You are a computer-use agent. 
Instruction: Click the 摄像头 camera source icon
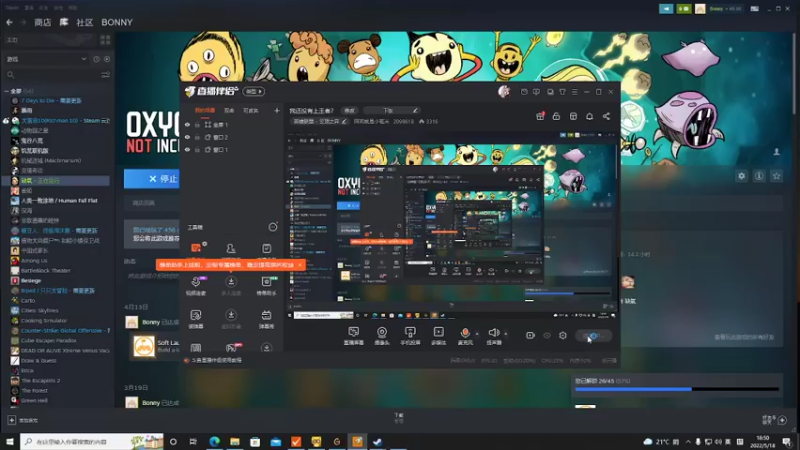point(382,336)
